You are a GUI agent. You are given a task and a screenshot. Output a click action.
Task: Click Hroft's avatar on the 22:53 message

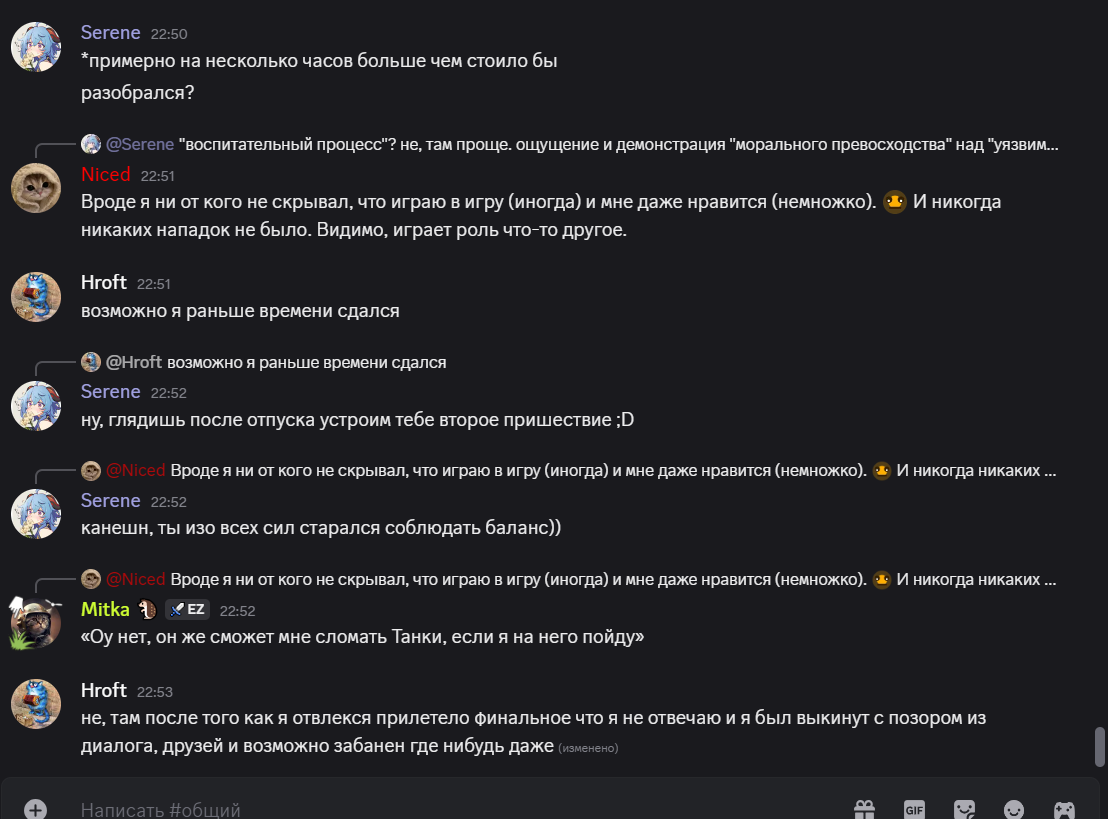coord(36,704)
